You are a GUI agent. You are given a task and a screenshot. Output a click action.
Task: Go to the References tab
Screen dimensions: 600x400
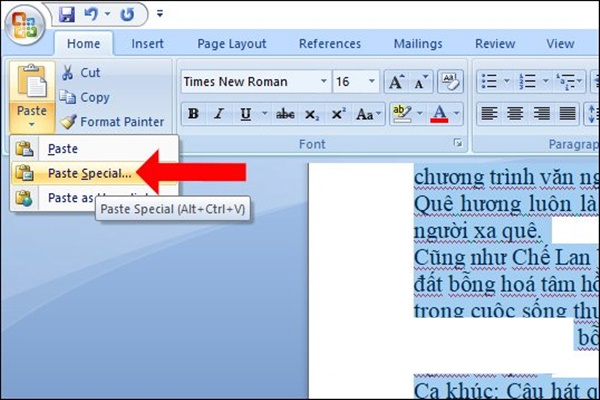coord(330,44)
